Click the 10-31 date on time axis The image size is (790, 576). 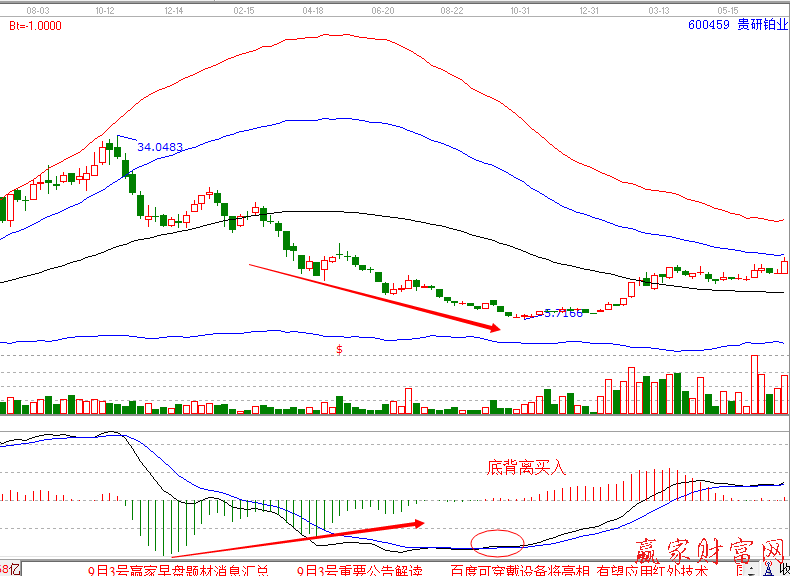pyautogui.click(x=519, y=8)
